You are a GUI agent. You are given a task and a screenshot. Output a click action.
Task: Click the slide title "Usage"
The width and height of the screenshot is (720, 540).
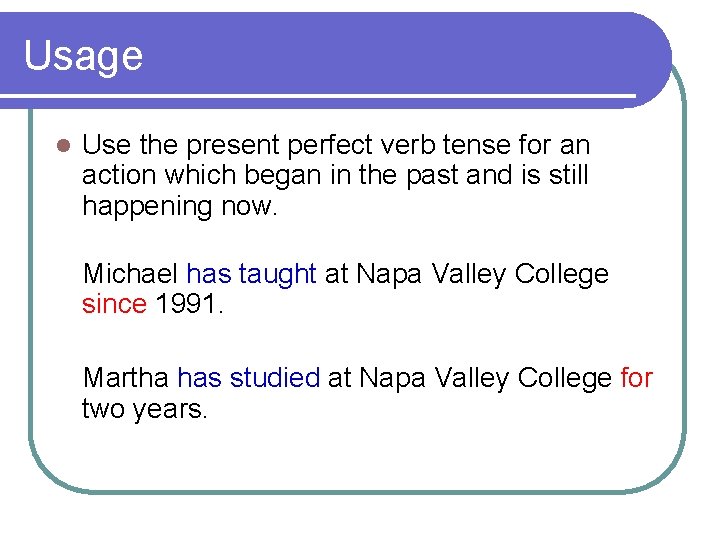pyautogui.click(x=83, y=56)
